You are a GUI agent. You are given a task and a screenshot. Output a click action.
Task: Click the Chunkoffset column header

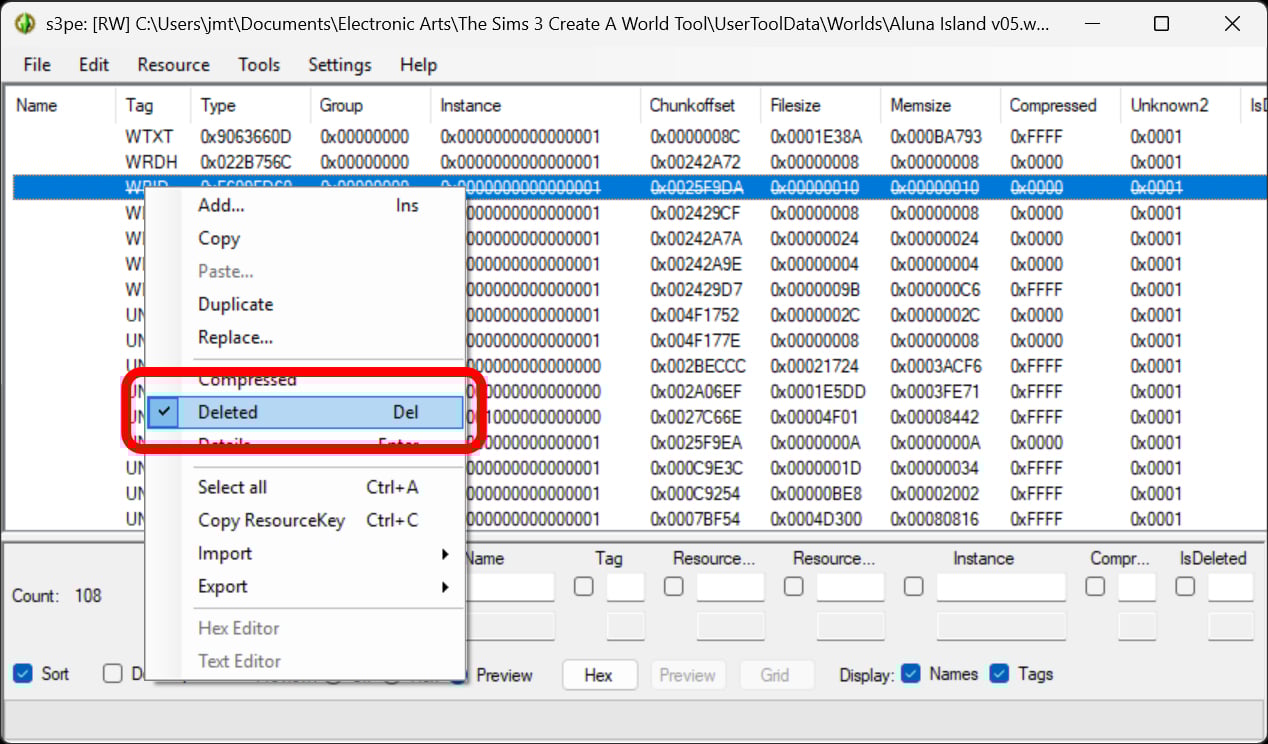tap(692, 105)
